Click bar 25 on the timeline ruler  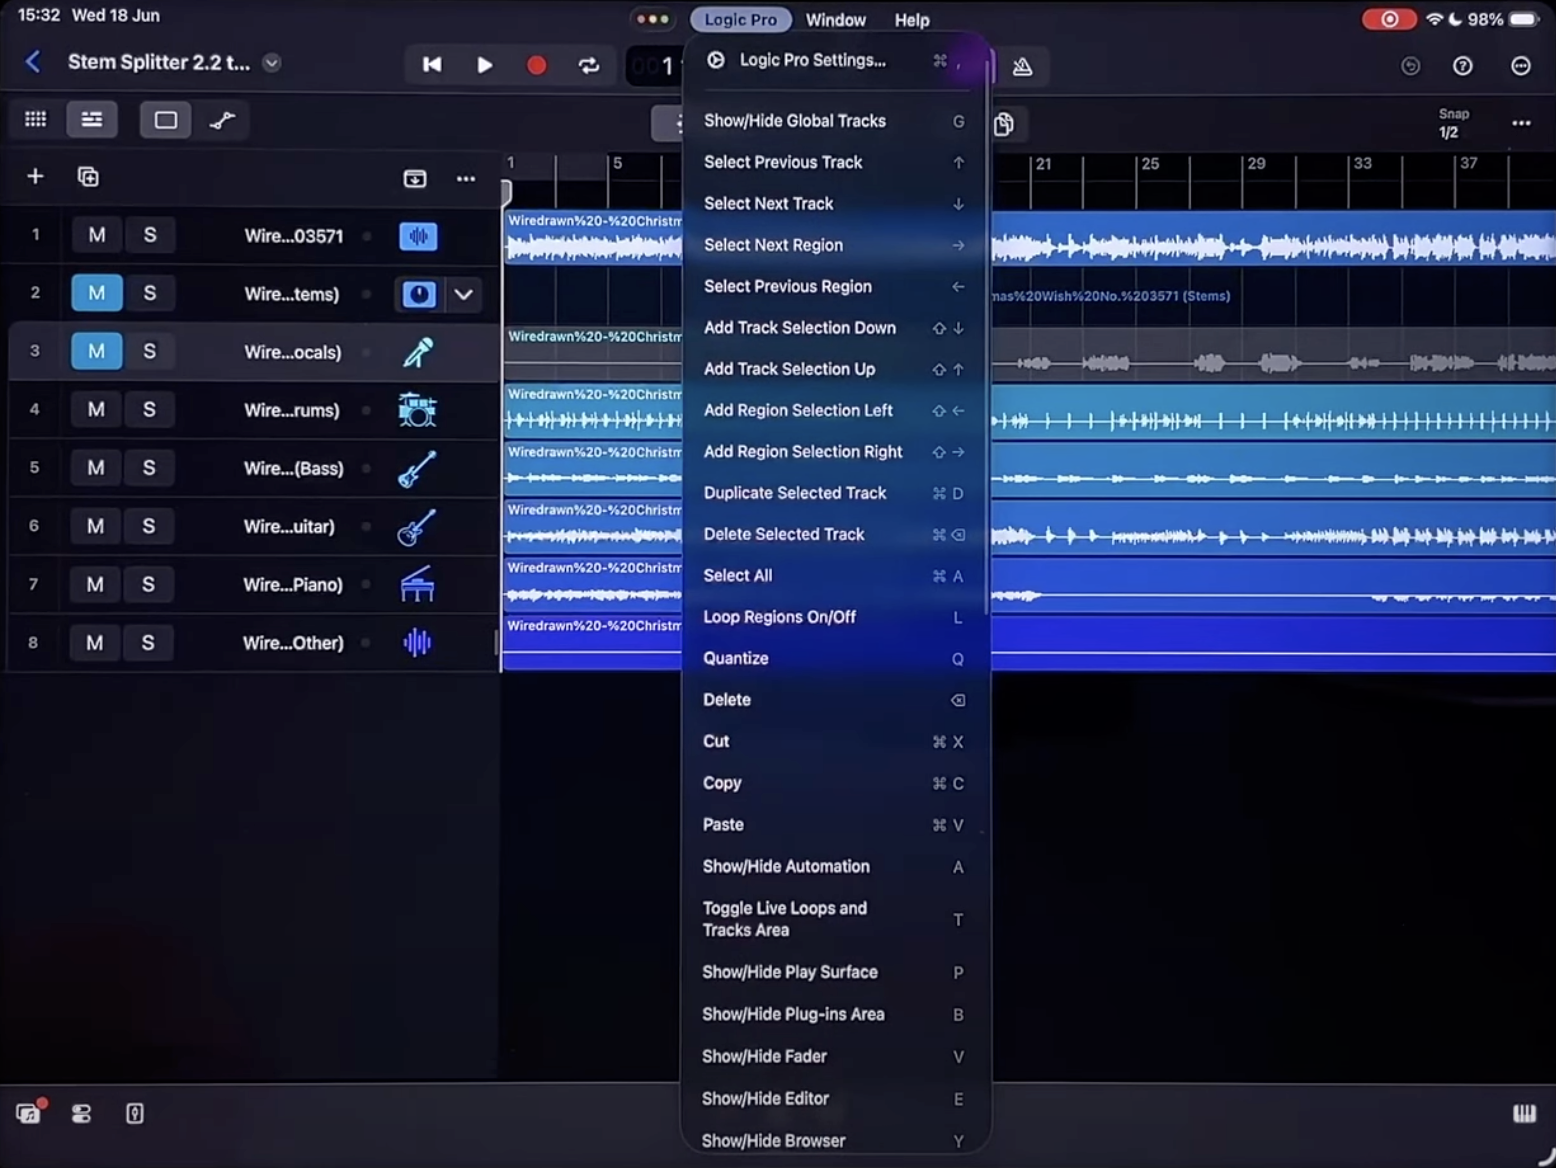pos(1150,164)
